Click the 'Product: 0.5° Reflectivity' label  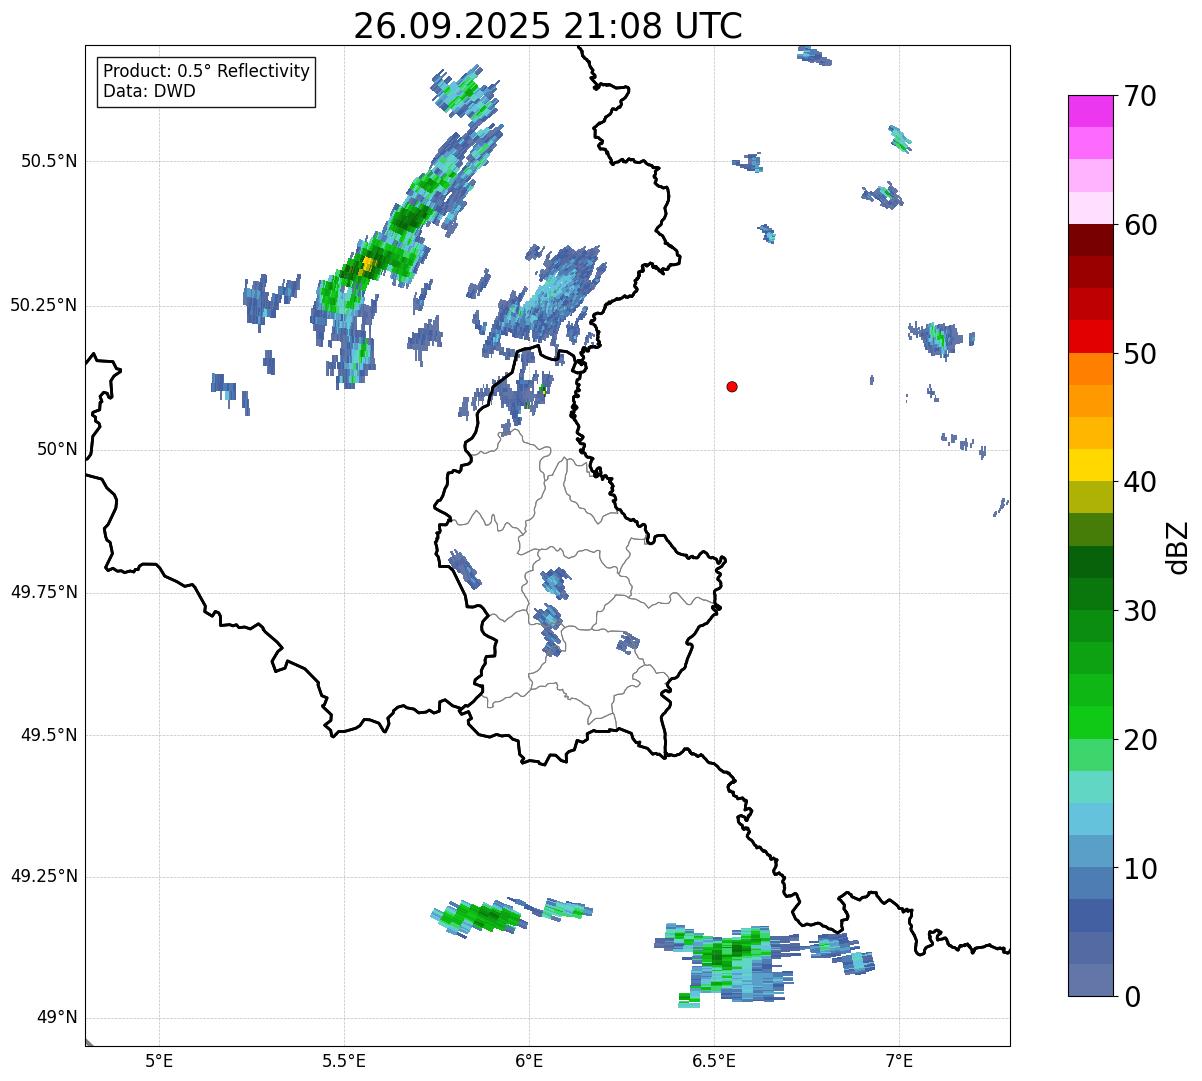[206, 71]
